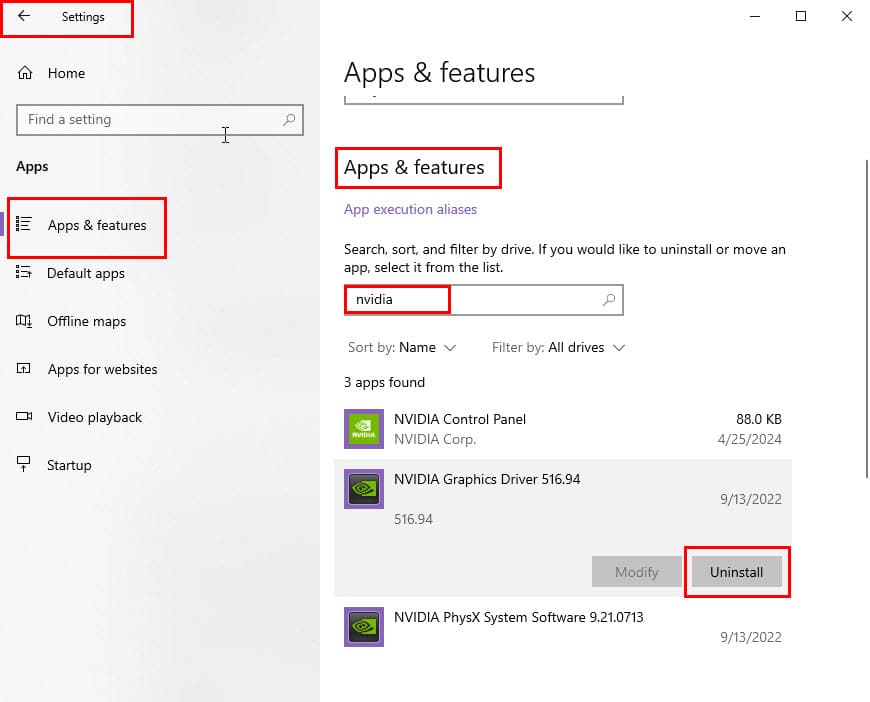This screenshot has width=870, height=702.
Task: Maximize the Settings window
Action: point(801,16)
